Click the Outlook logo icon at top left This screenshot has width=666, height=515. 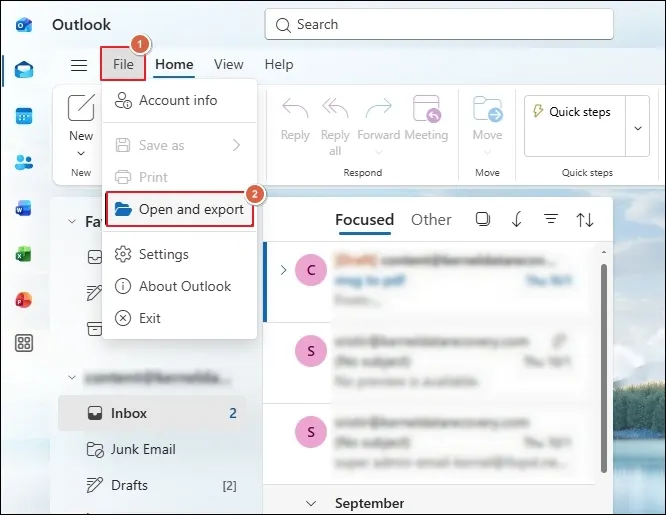pos(24,24)
